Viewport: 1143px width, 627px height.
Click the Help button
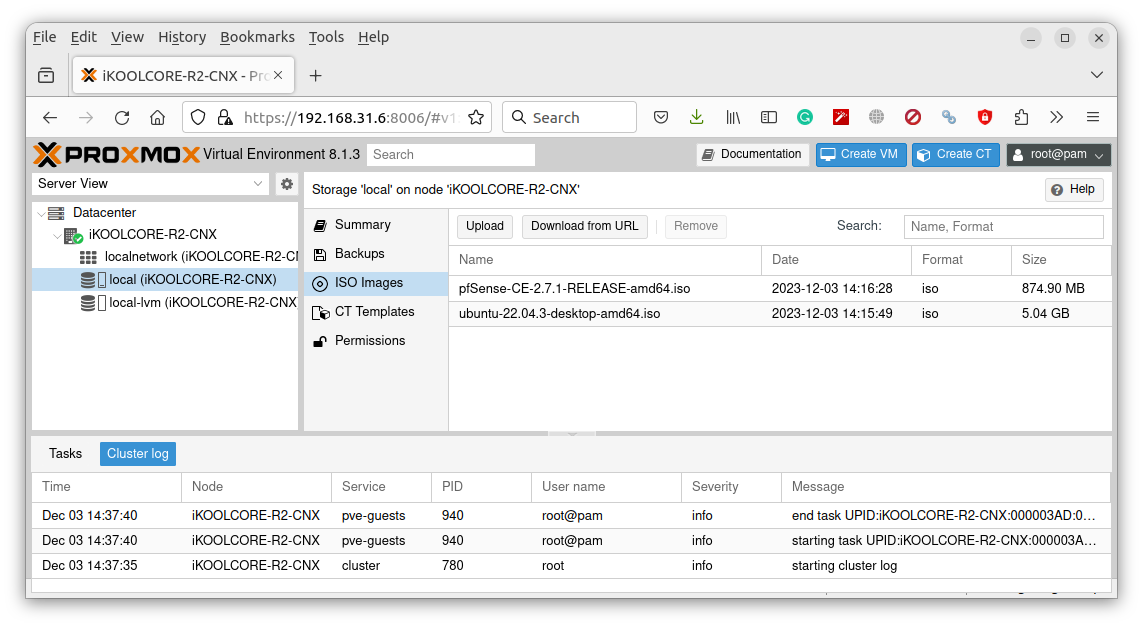[x=1074, y=190]
